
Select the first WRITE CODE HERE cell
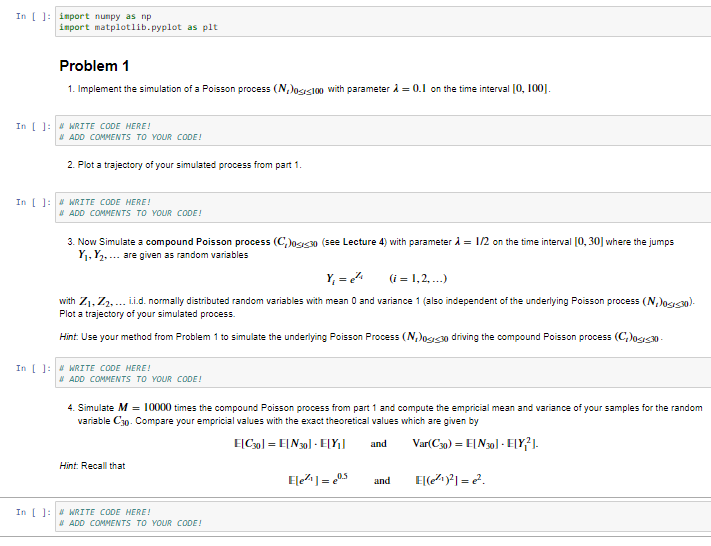[x=383, y=131]
